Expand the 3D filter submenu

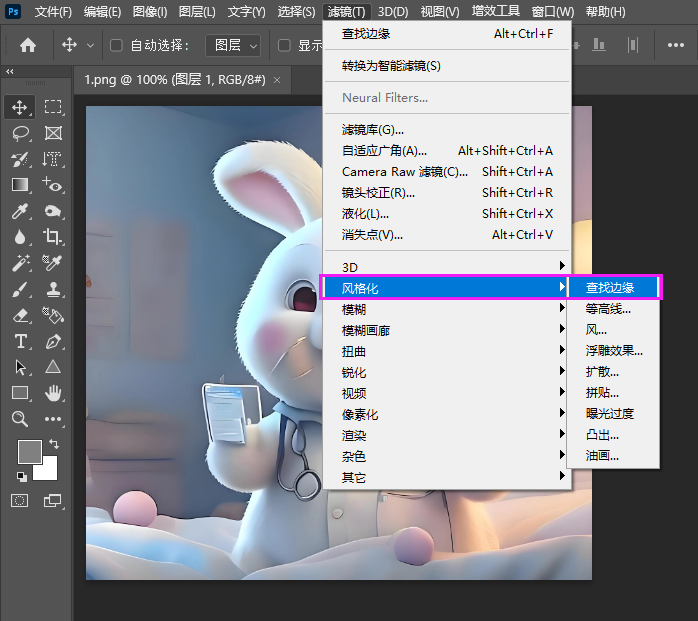(x=446, y=267)
